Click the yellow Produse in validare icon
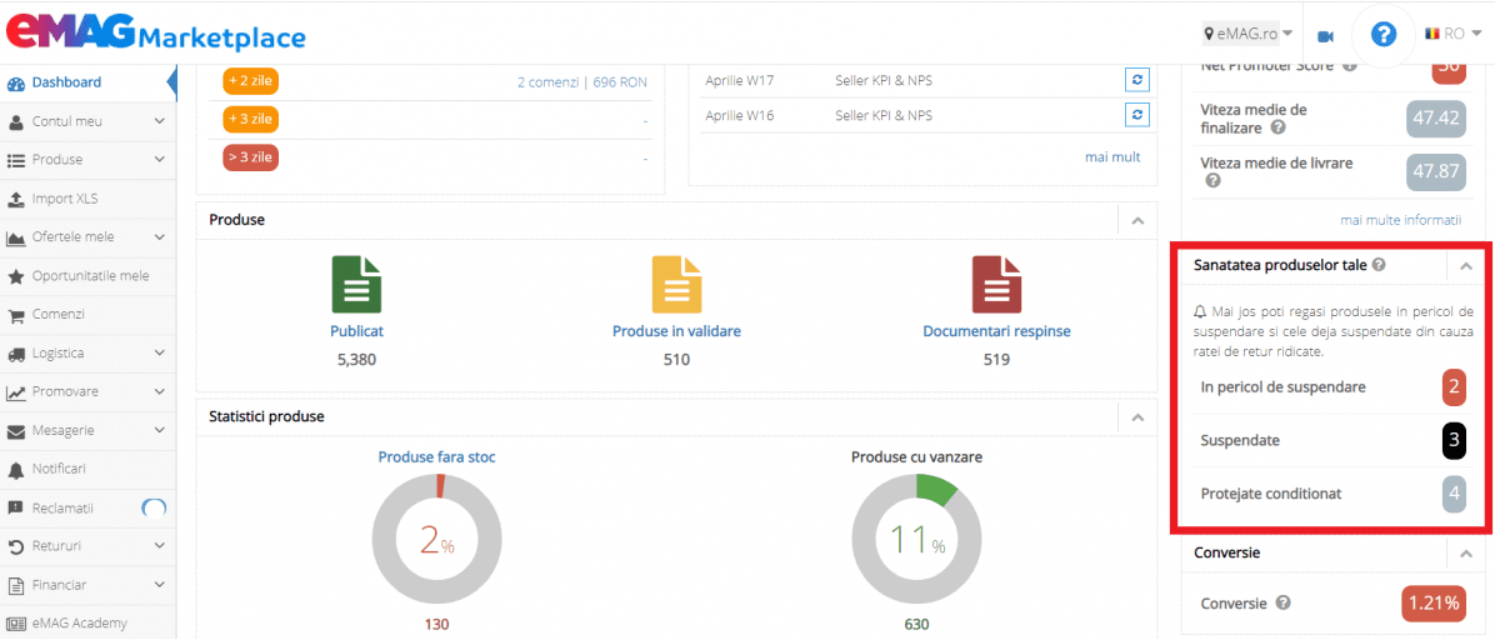The width and height of the screenshot is (1495, 639). pos(677,285)
